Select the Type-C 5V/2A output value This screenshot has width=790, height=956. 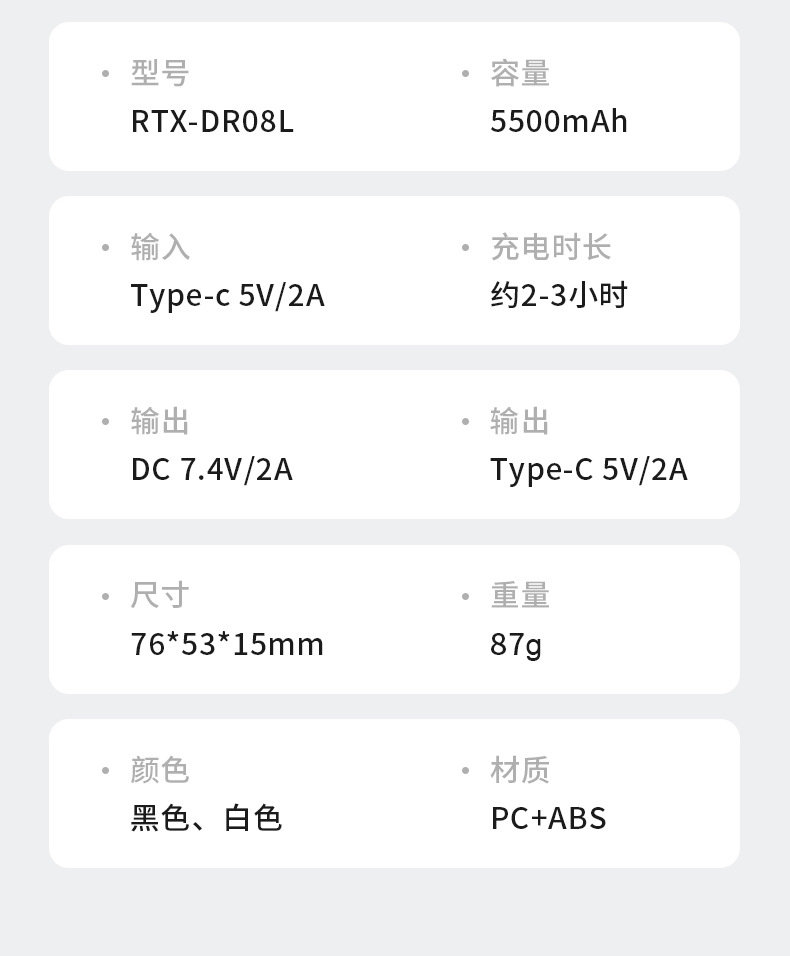[589, 470]
